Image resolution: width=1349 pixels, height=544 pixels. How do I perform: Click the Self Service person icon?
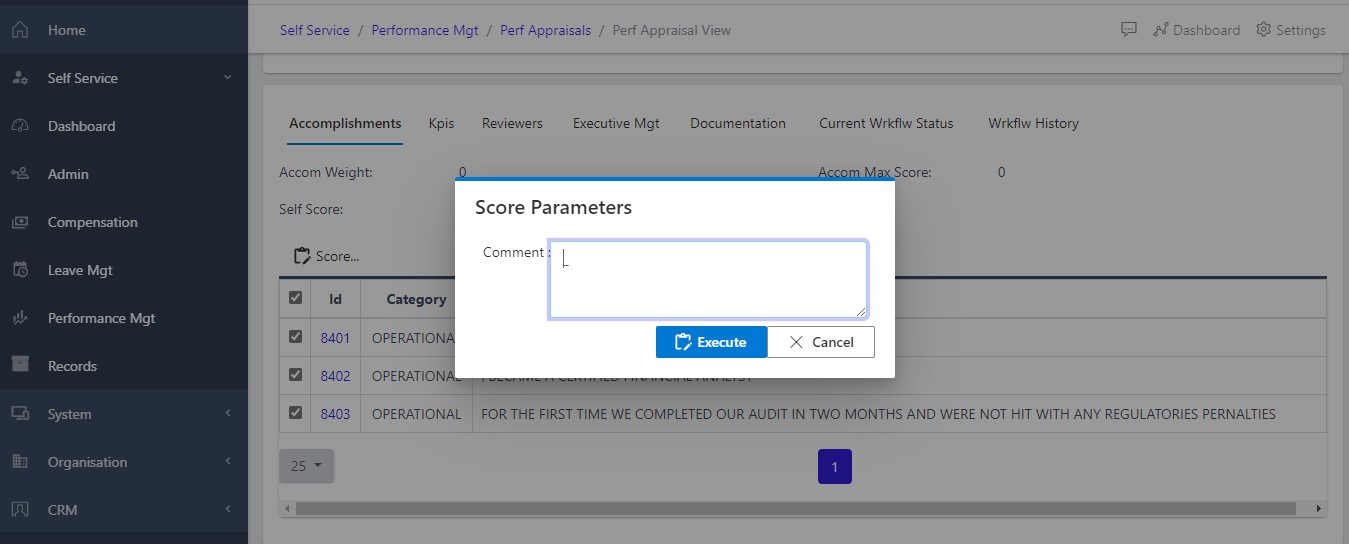pos(20,78)
